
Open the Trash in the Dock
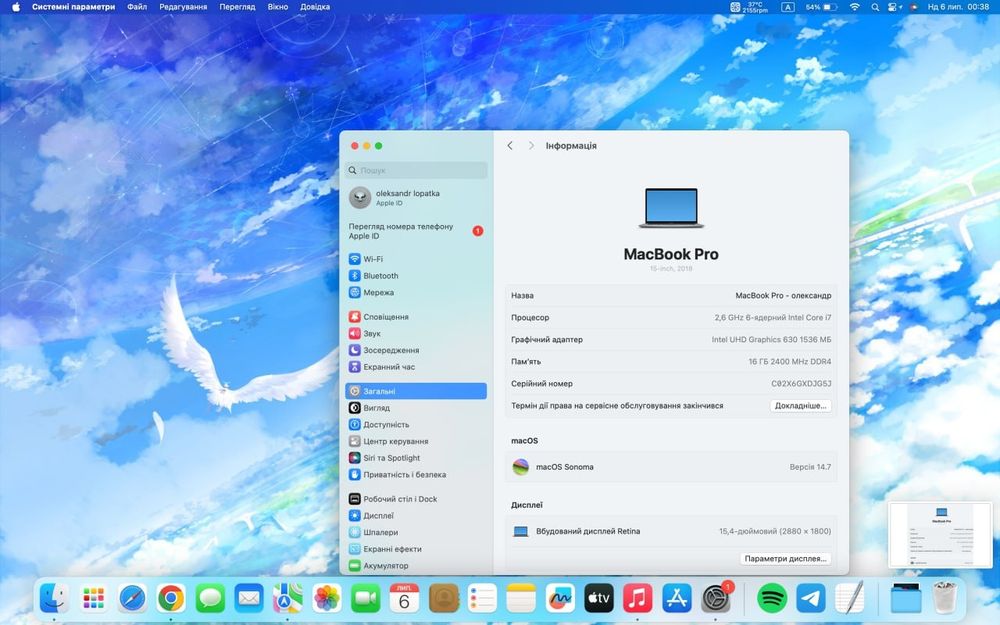click(945, 599)
